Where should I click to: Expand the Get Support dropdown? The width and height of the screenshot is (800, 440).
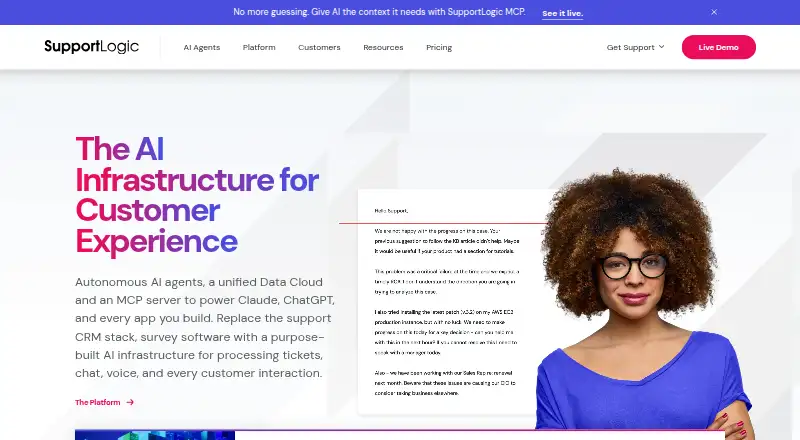coord(635,47)
